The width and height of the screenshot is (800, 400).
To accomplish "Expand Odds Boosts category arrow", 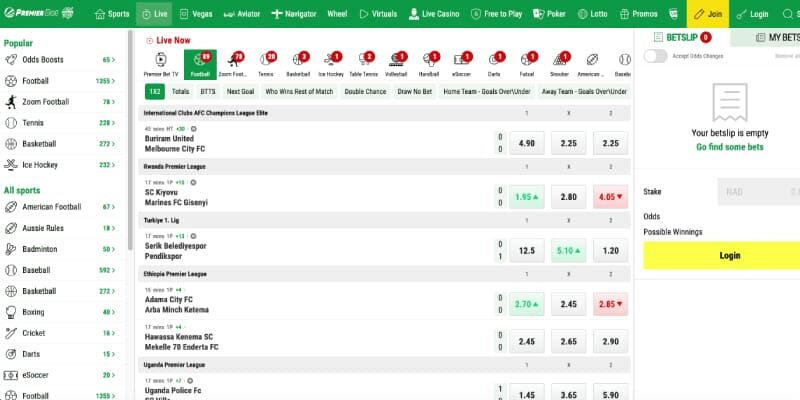I will point(113,60).
